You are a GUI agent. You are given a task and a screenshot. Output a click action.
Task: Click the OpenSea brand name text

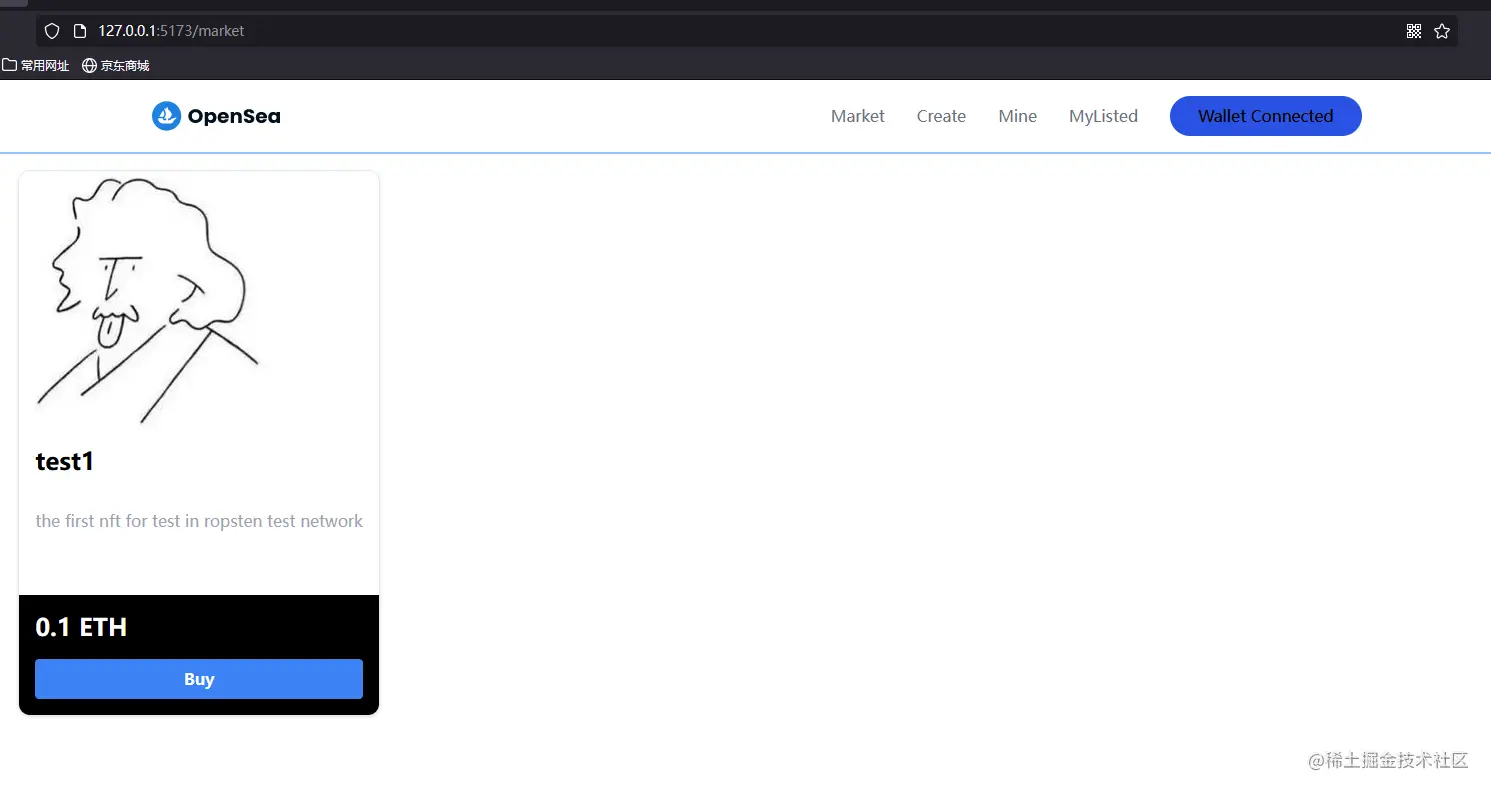234,116
